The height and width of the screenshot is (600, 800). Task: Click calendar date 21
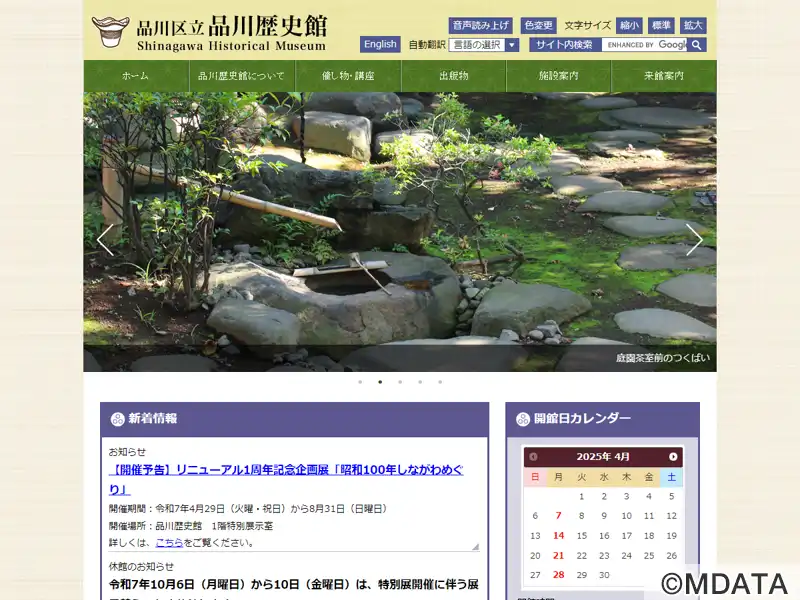pos(558,556)
